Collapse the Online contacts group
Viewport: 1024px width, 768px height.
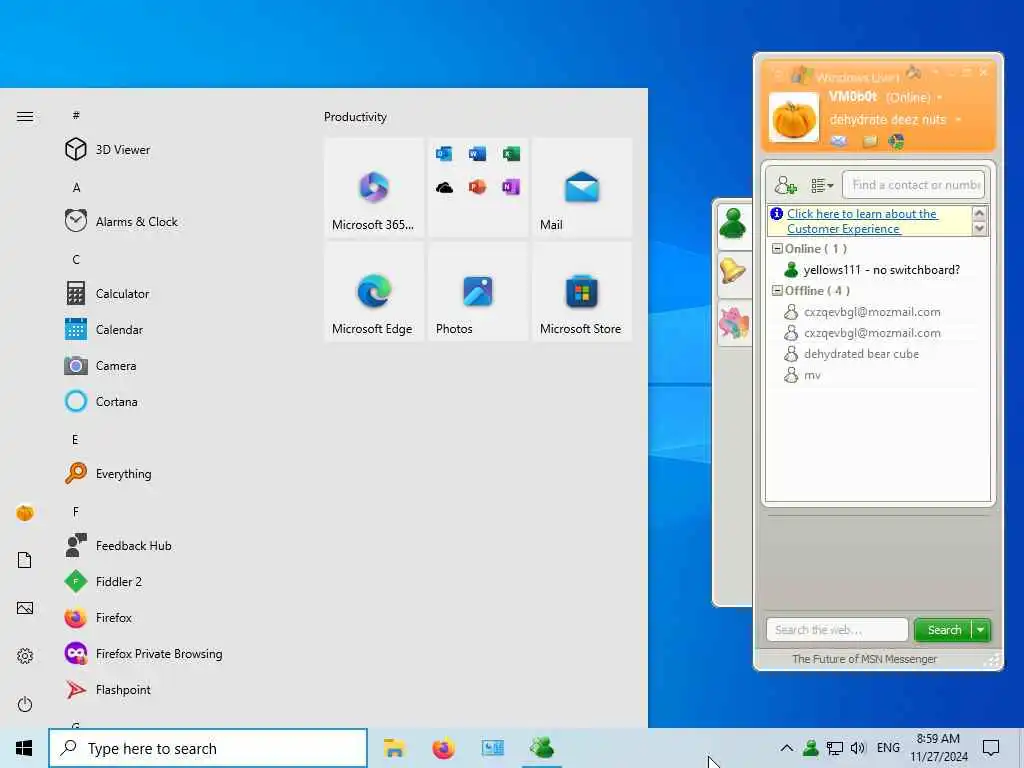click(777, 249)
